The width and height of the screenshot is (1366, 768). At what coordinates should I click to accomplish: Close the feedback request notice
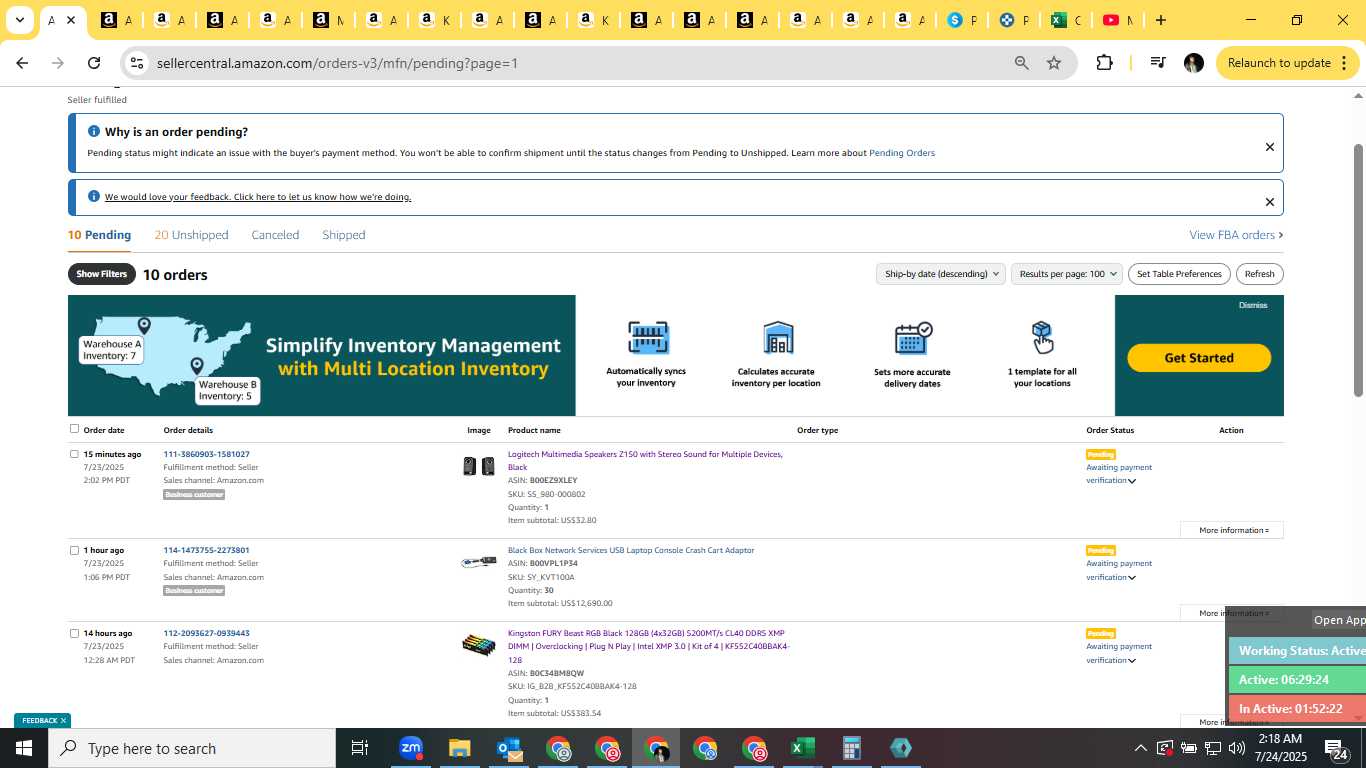click(1269, 202)
